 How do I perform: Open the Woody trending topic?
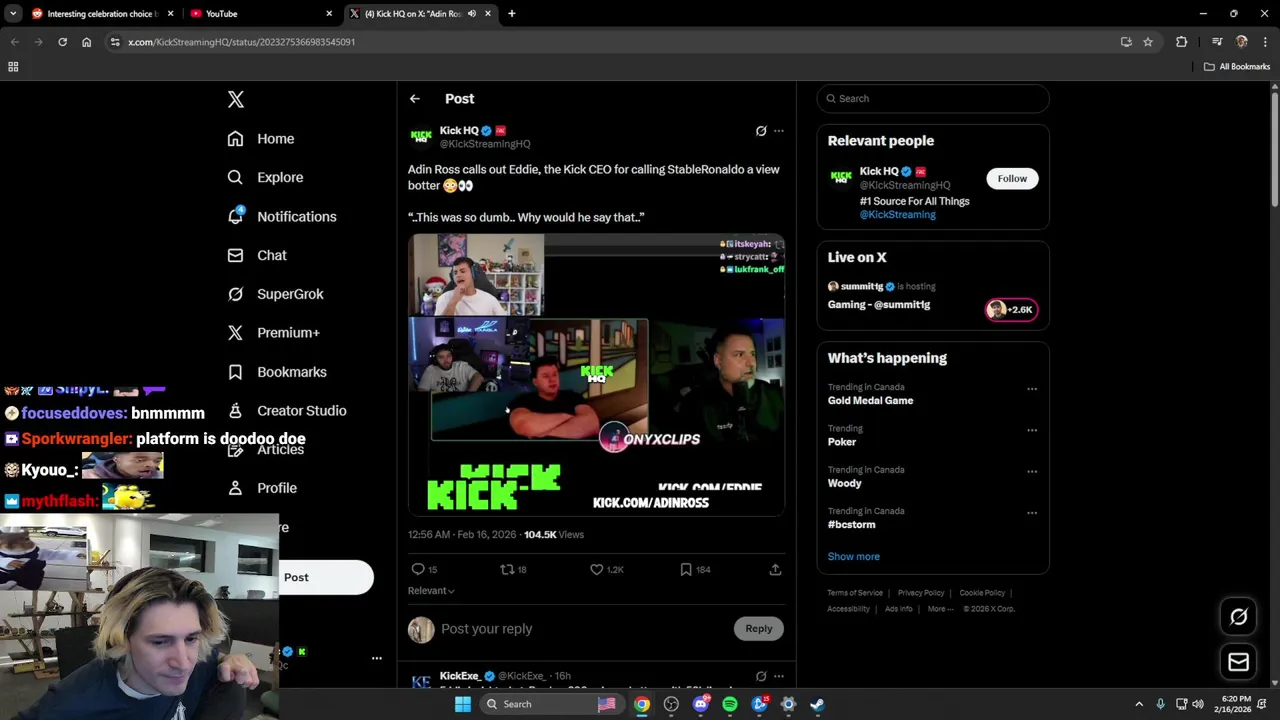tap(845, 483)
